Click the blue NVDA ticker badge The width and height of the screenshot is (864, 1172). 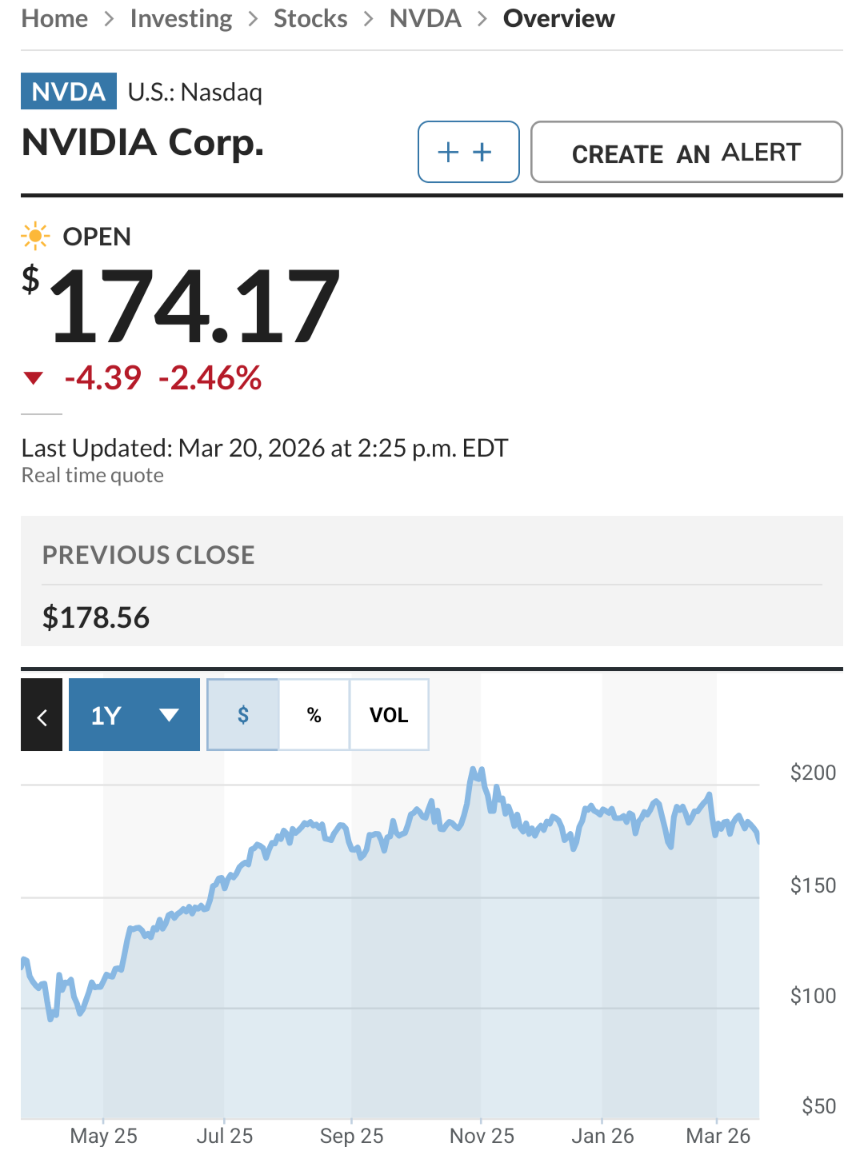tap(68, 93)
